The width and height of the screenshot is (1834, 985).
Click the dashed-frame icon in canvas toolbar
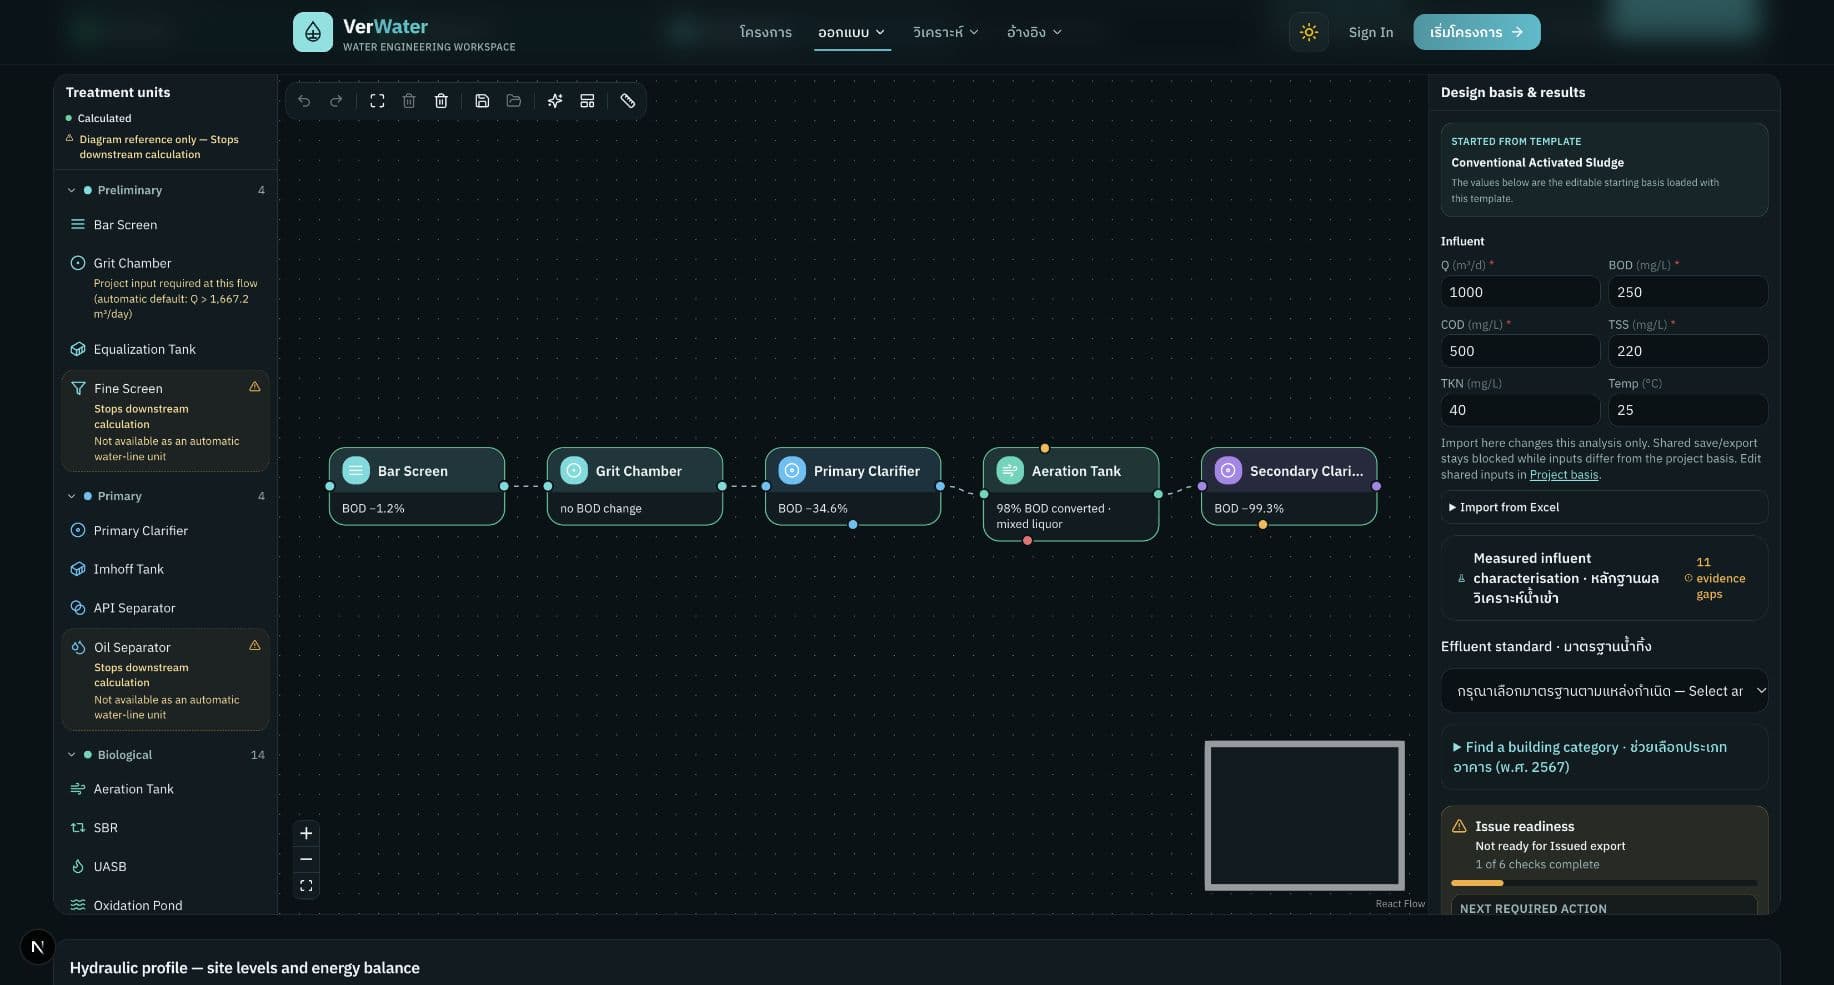377,101
